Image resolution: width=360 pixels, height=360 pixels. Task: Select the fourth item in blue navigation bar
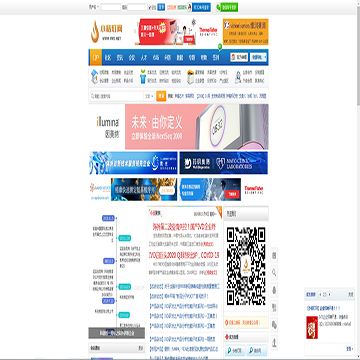[132, 58]
